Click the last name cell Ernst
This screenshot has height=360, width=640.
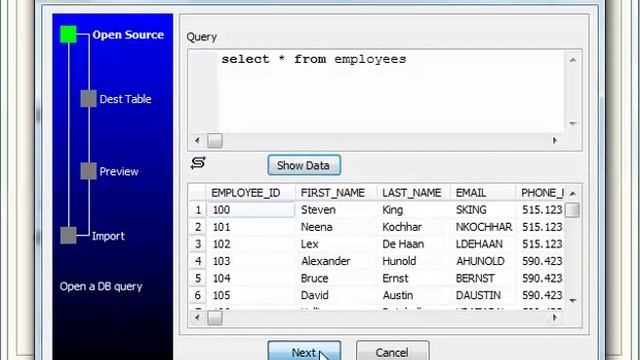[414, 278]
